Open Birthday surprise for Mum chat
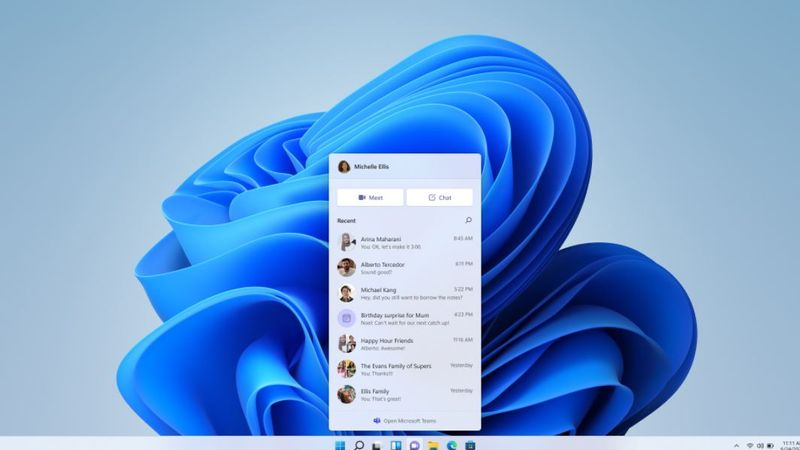Screen dimensions: 800x450 405,318
